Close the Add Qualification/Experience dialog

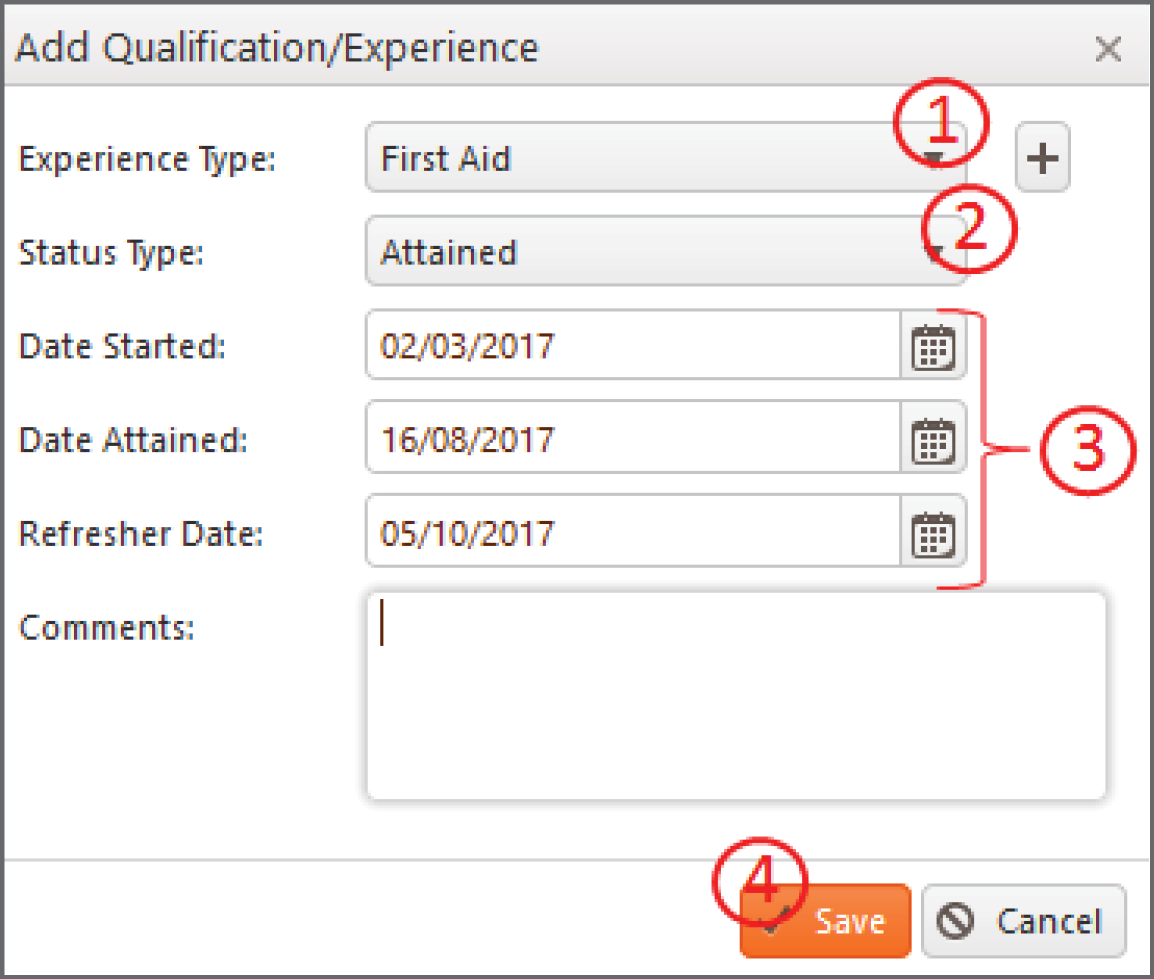1108,49
